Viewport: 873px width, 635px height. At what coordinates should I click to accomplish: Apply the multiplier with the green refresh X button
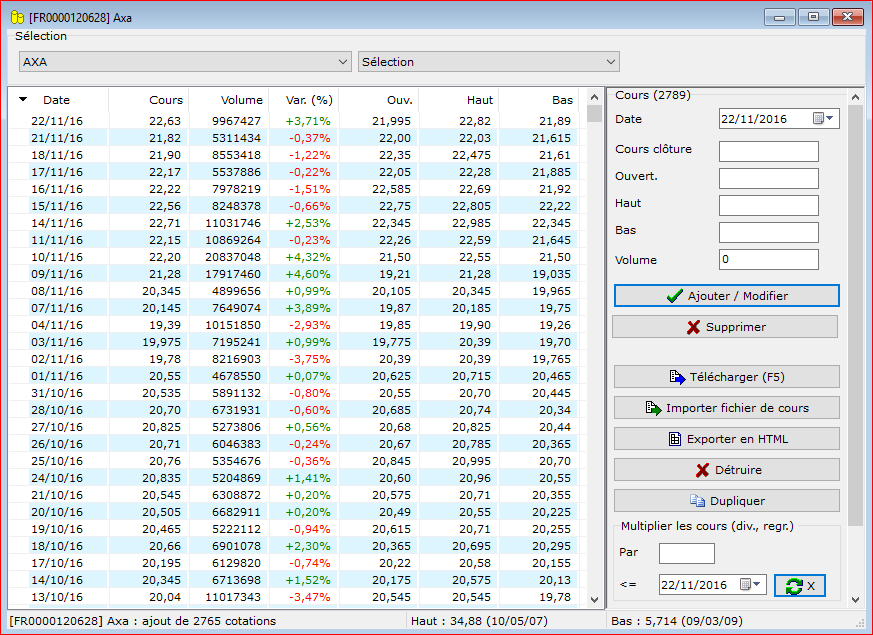pyautogui.click(x=800, y=585)
